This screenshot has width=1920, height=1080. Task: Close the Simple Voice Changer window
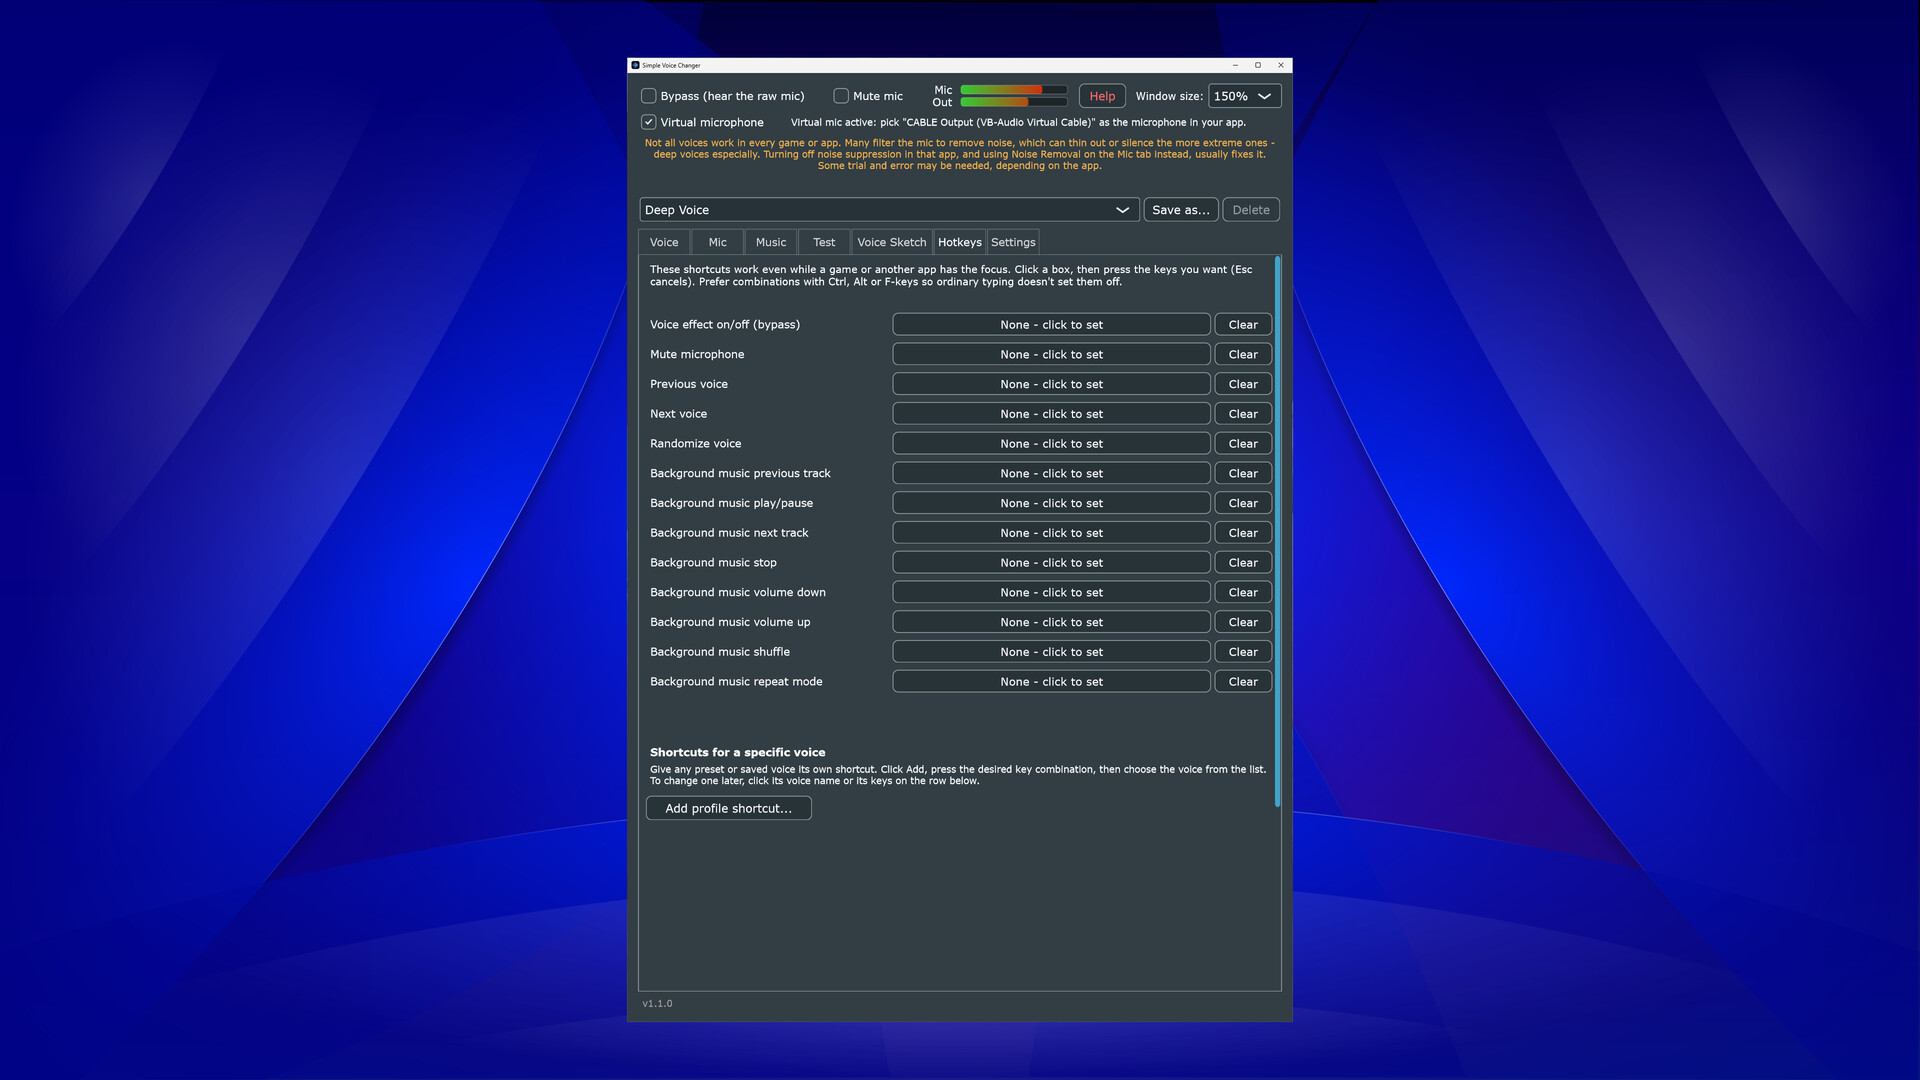1281,65
